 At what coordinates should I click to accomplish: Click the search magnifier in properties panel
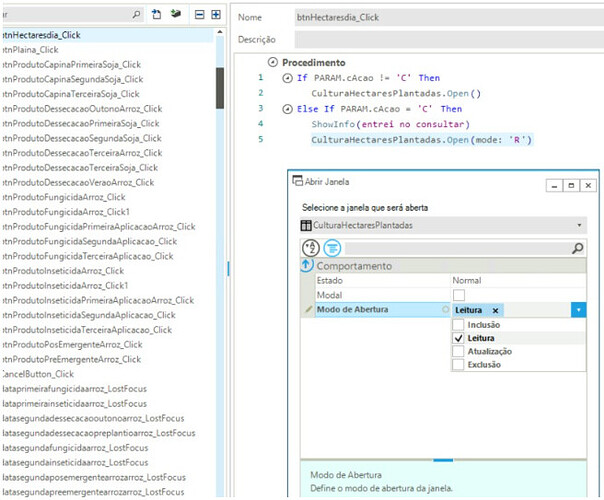click(578, 248)
